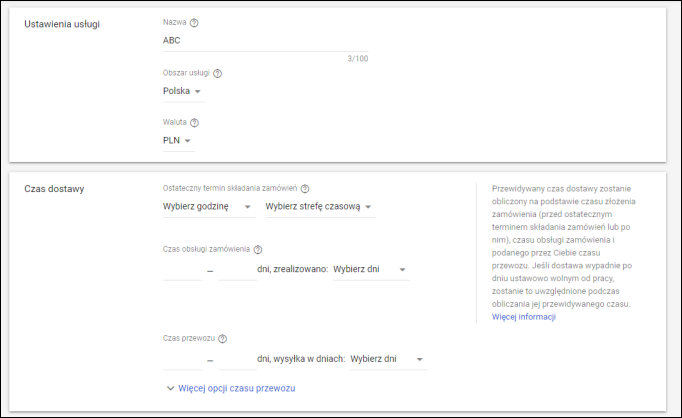The height and width of the screenshot is (418, 682).
Task: Click maximum order handling days field
Action: click(237, 269)
